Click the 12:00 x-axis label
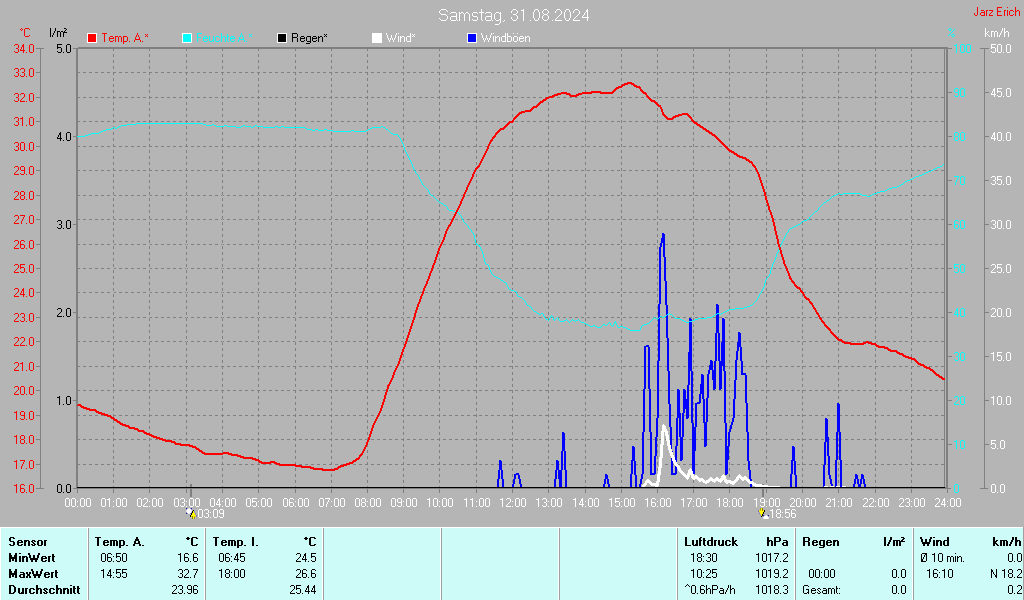 point(513,503)
